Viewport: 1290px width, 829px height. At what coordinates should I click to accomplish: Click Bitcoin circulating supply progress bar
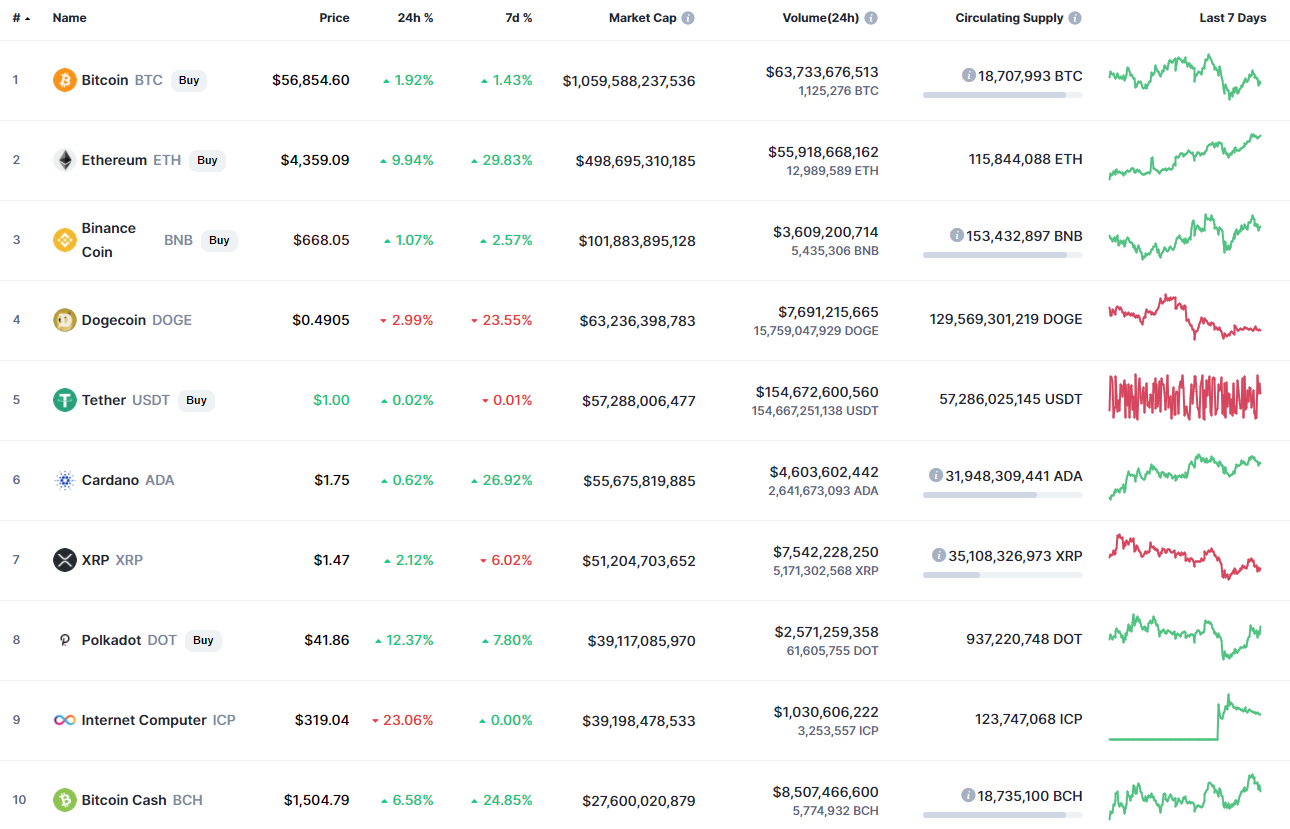pos(1003,95)
